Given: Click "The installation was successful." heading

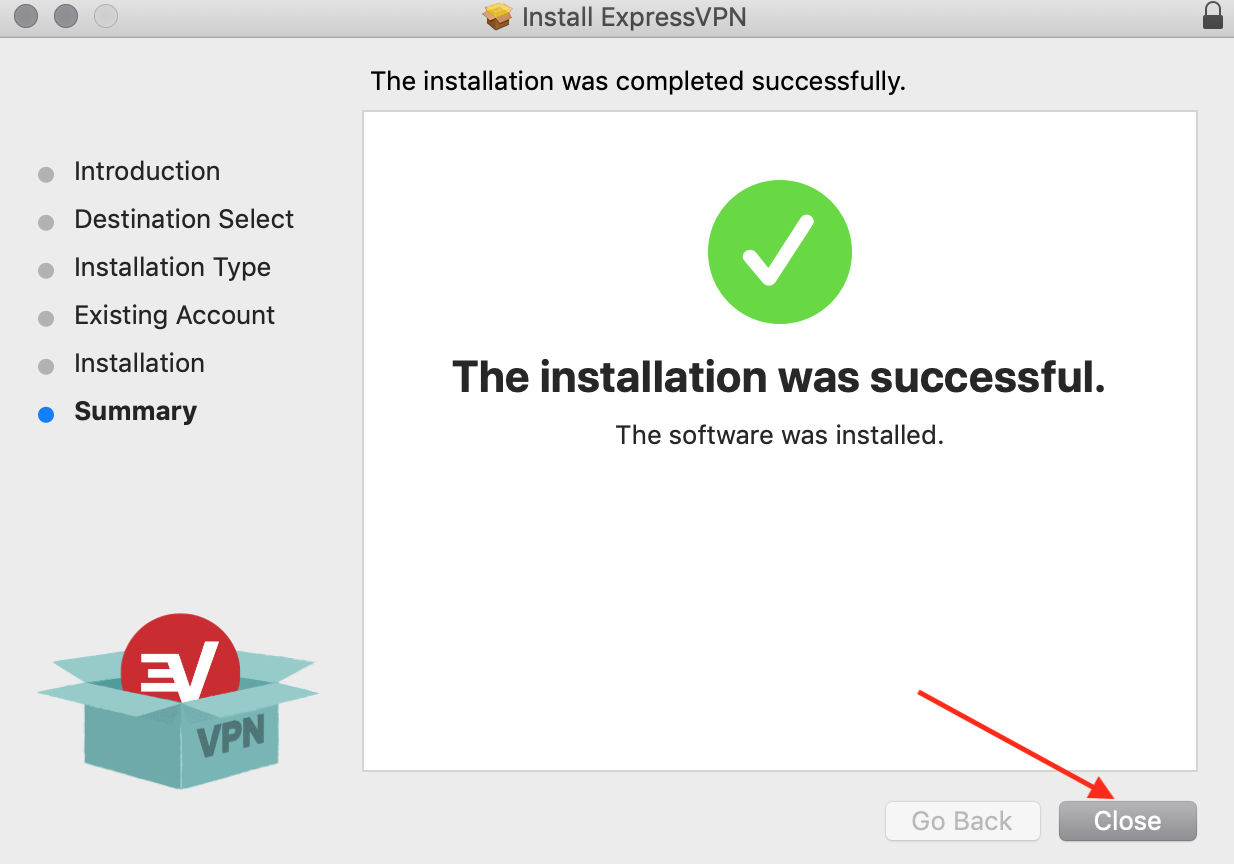Looking at the screenshot, I should click(x=778, y=377).
